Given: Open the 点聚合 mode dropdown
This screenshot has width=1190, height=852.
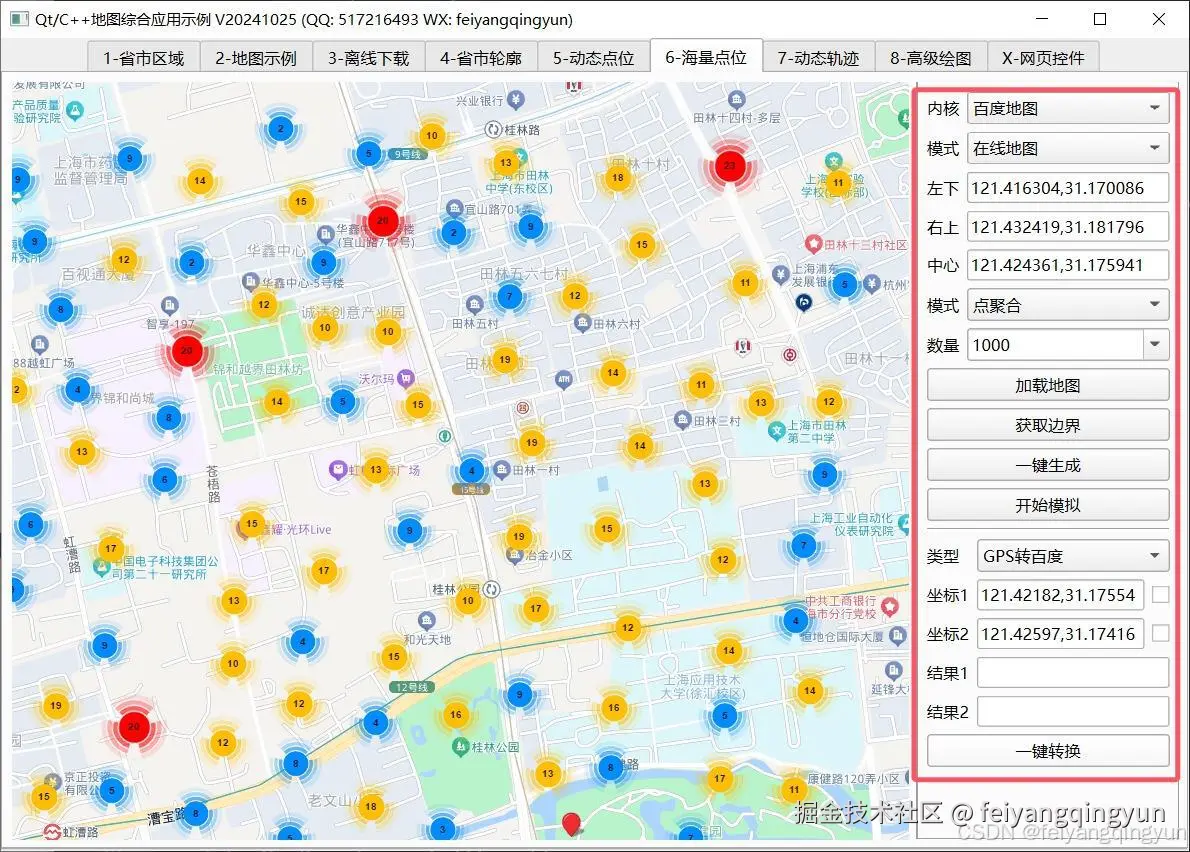Looking at the screenshot, I should tap(1068, 305).
